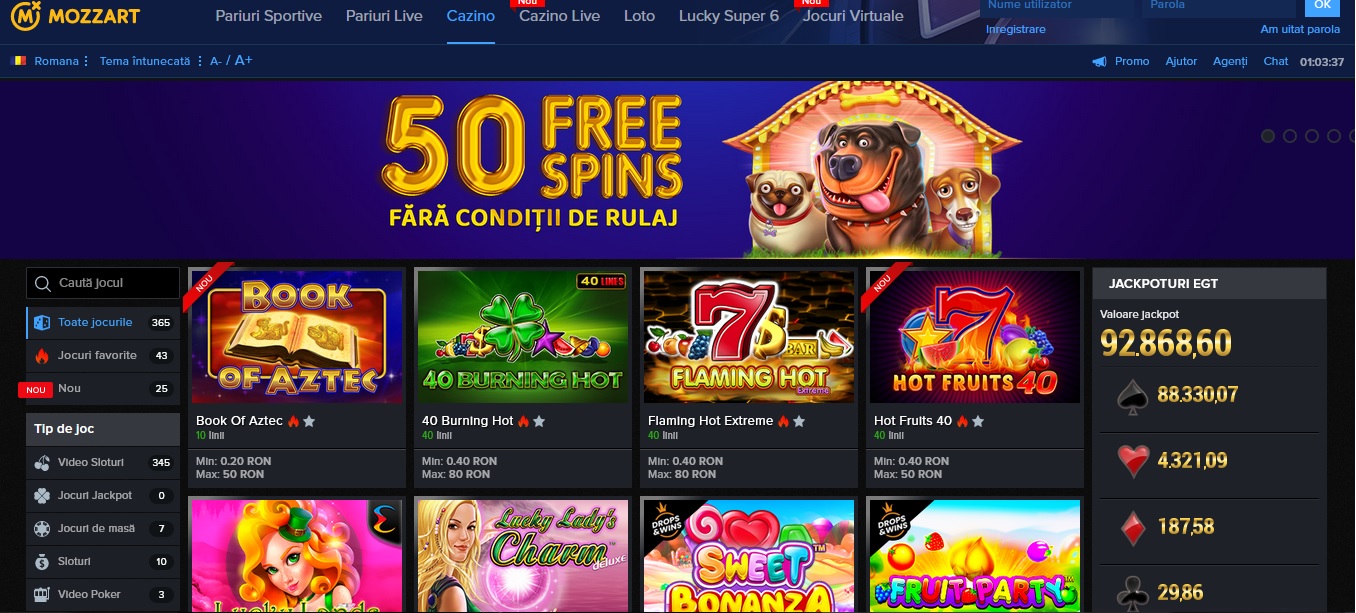Select the spades jackpot icon
Image resolution: width=1356 pixels, height=613 pixels.
[1132, 397]
